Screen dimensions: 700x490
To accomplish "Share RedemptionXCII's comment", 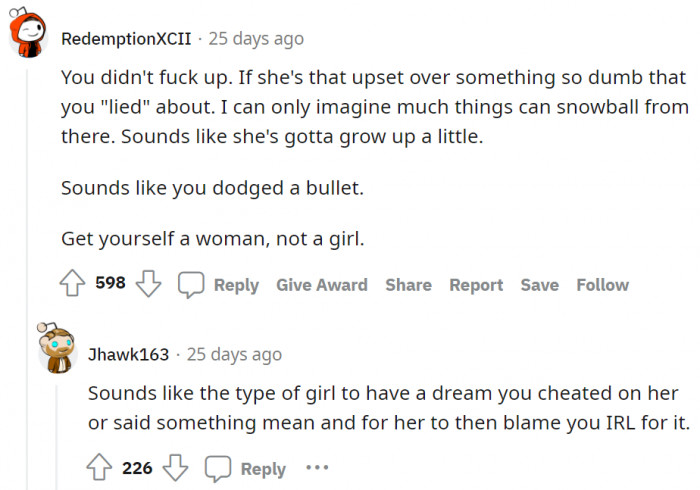I will (408, 285).
